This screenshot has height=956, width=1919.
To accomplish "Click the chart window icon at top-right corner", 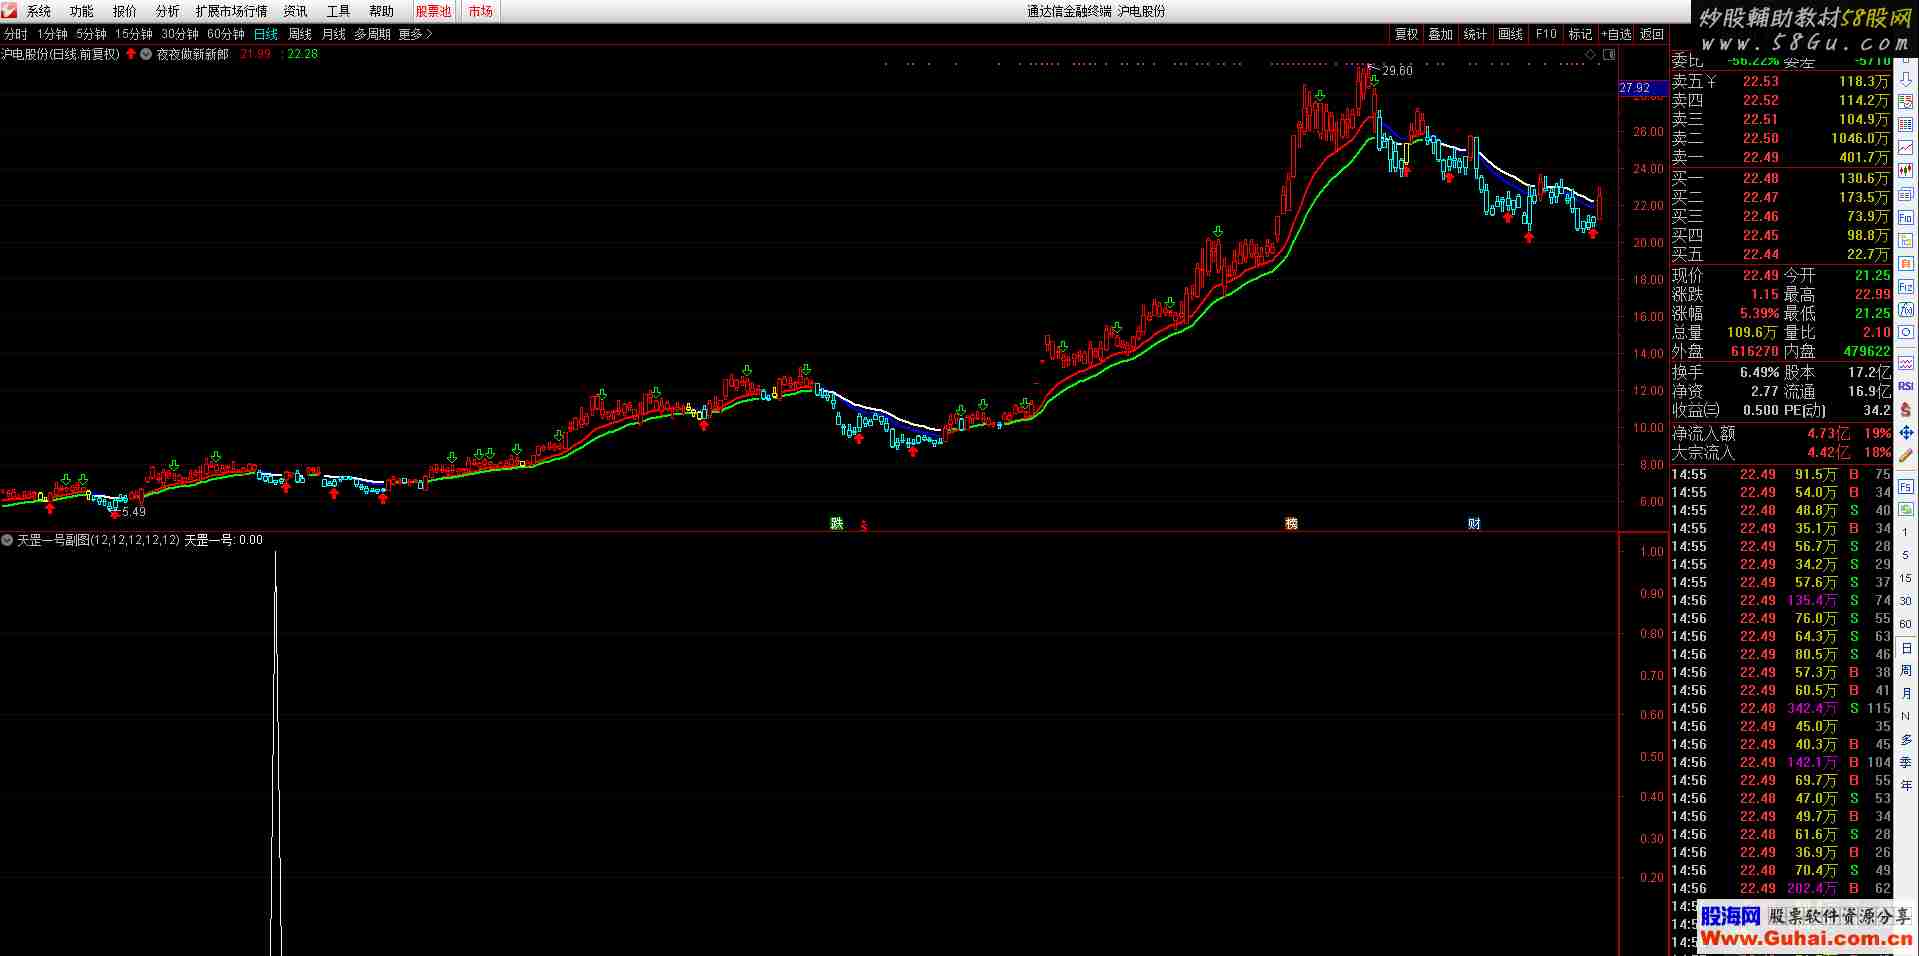I will [x=1608, y=56].
